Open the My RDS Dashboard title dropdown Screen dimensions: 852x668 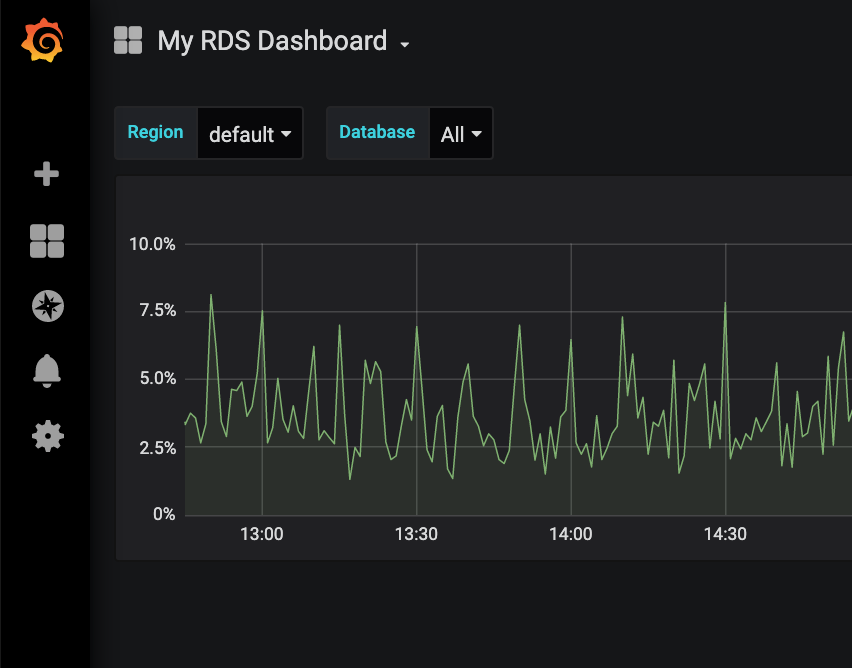click(x=283, y=41)
